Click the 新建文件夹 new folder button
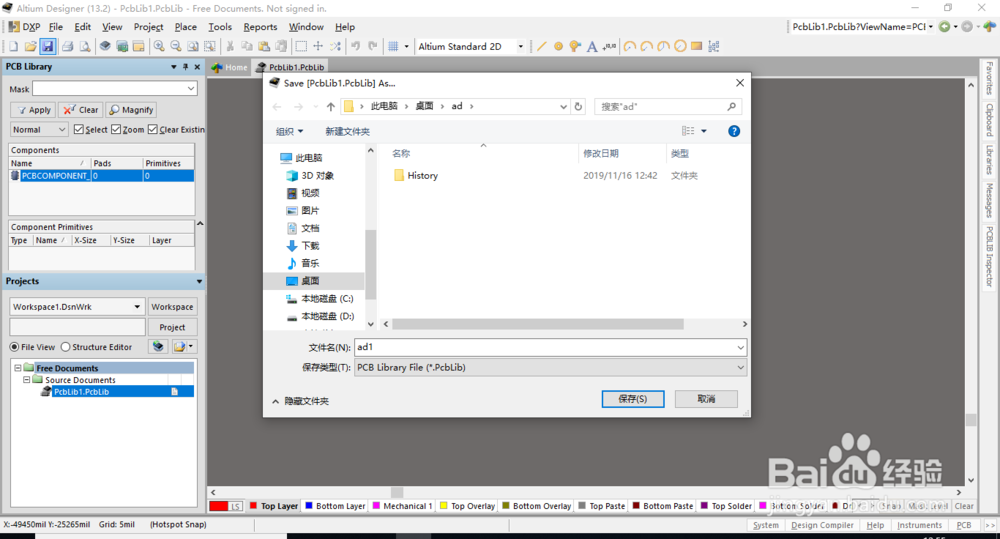Image resolution: width=1000 pixels, height=539 pixels. click(347, 131)
